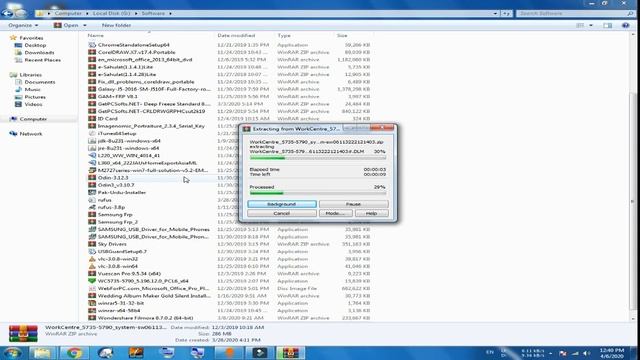Click the Local Disk breadcrumb segment

tap(111, 13)
